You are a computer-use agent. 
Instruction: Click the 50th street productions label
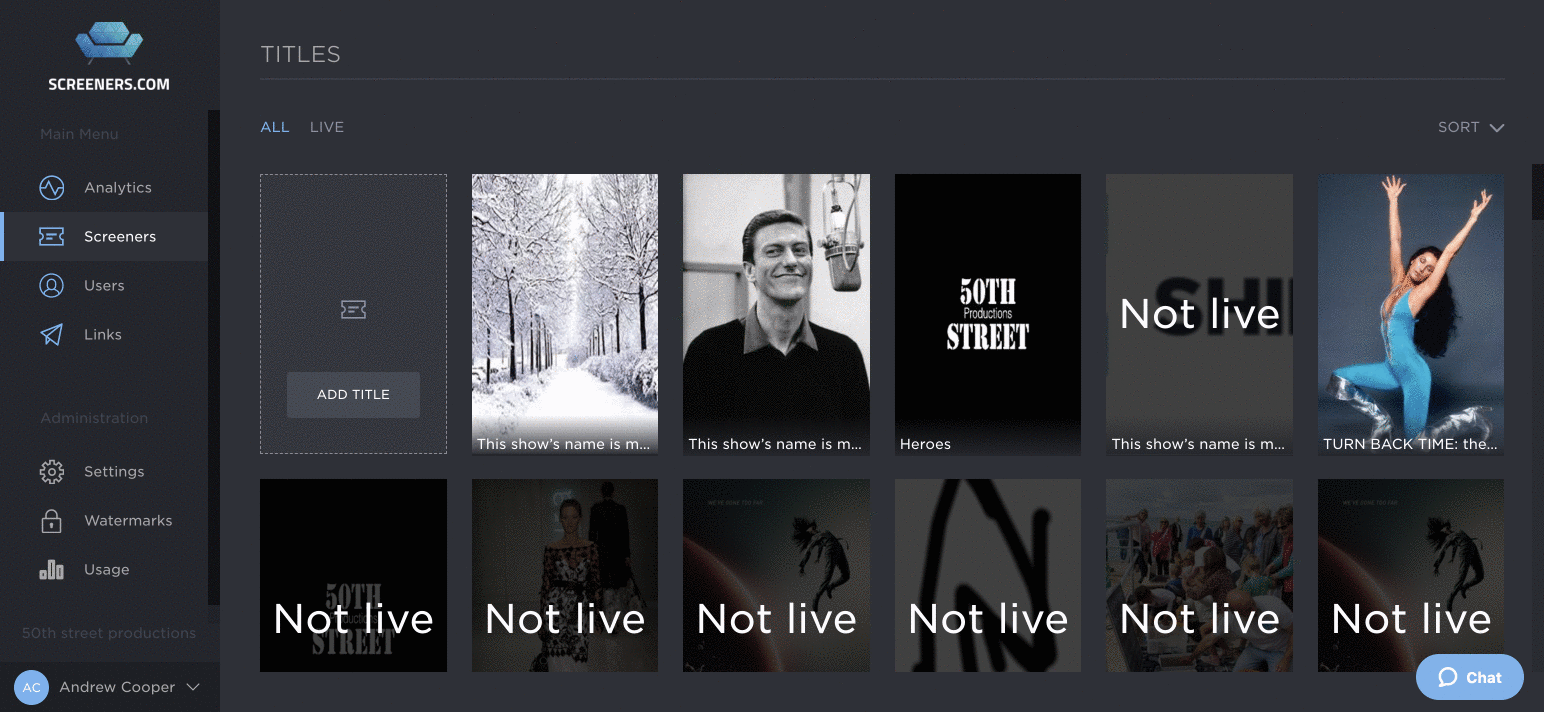pos(109,633)
